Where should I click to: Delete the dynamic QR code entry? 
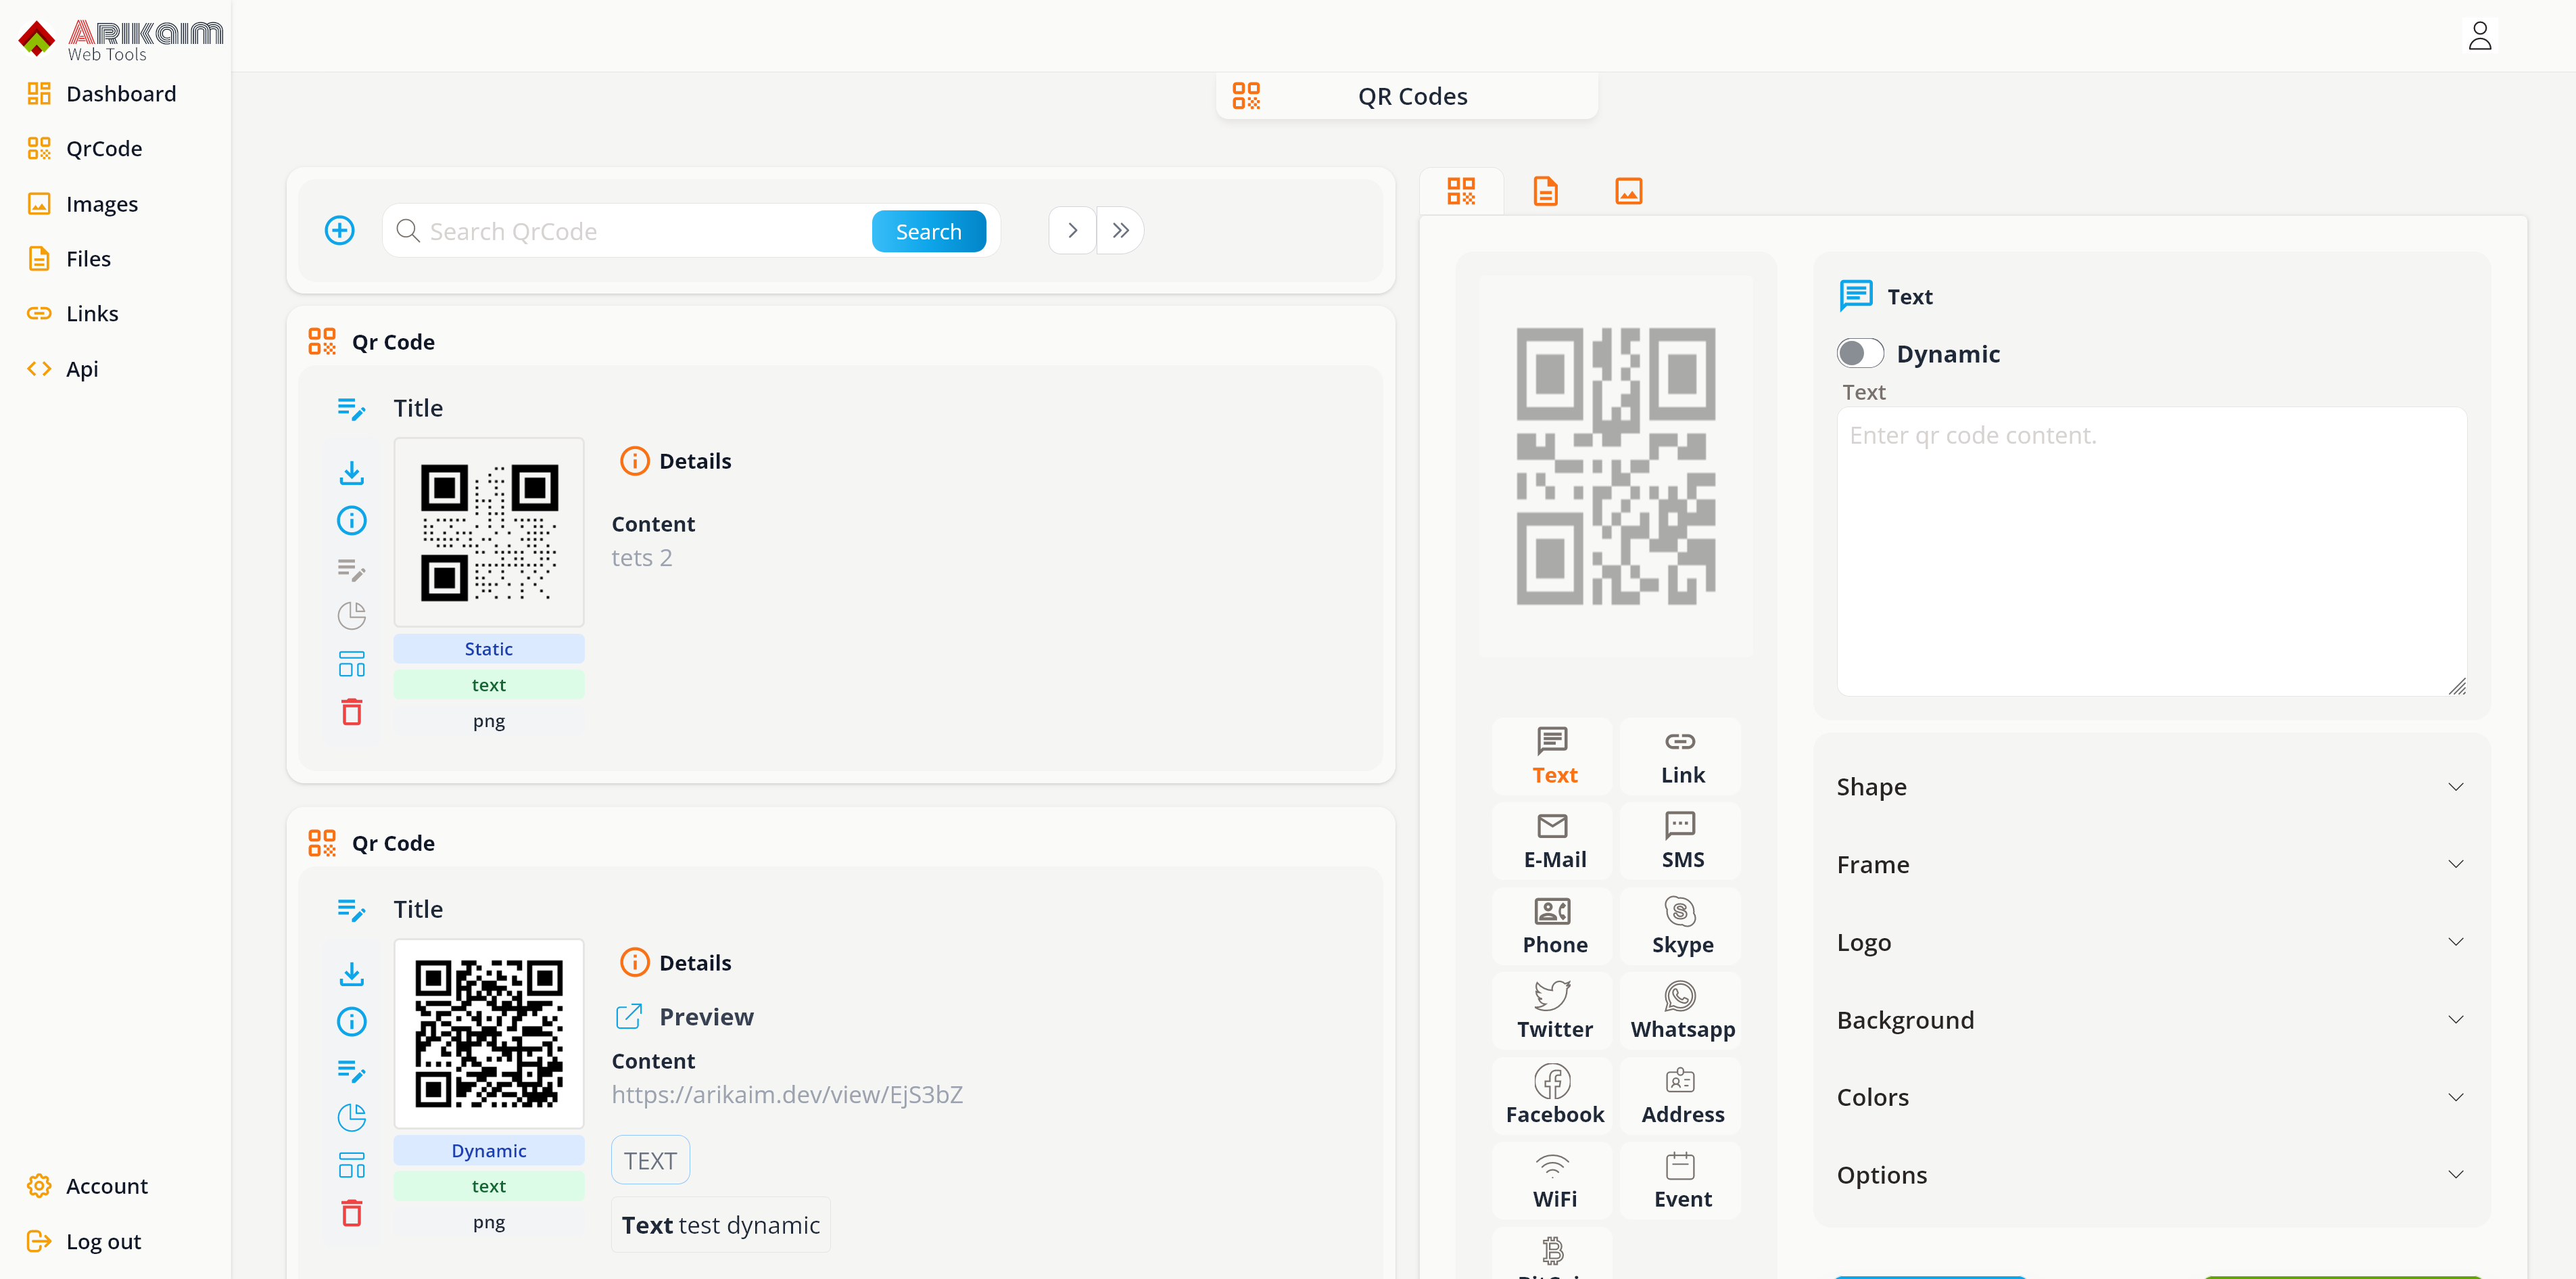click(351, 1213)
